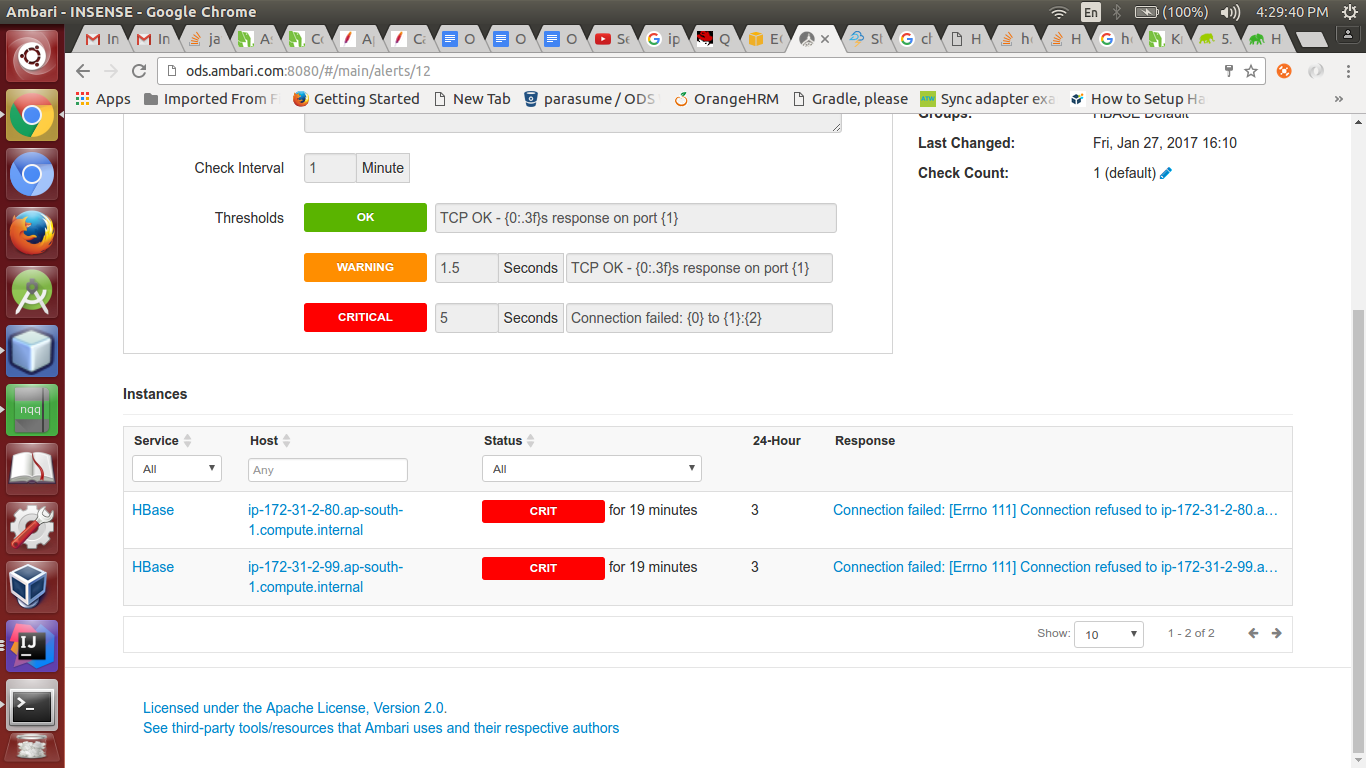The width and height of the screenshot is (1366, 768).
Task: Edit Check Count with the pencil icon
Action: click(1166, 173)
